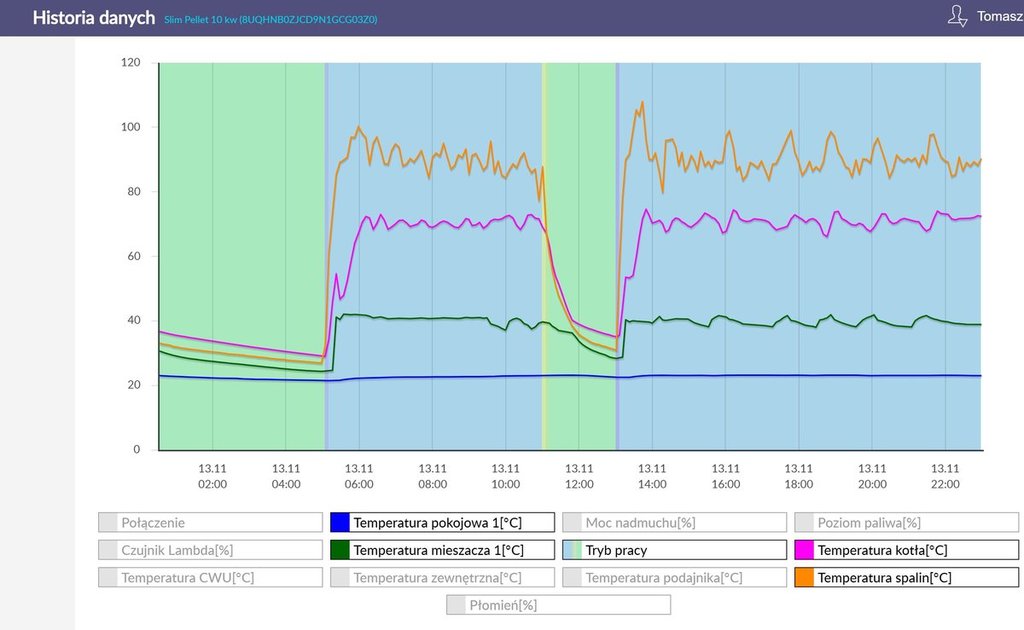The height and width of the screenshot is (630, 1024).
Task: Turn on the Moc nadmuchu series
Action: pyautogui.click(x=674, y=522)
